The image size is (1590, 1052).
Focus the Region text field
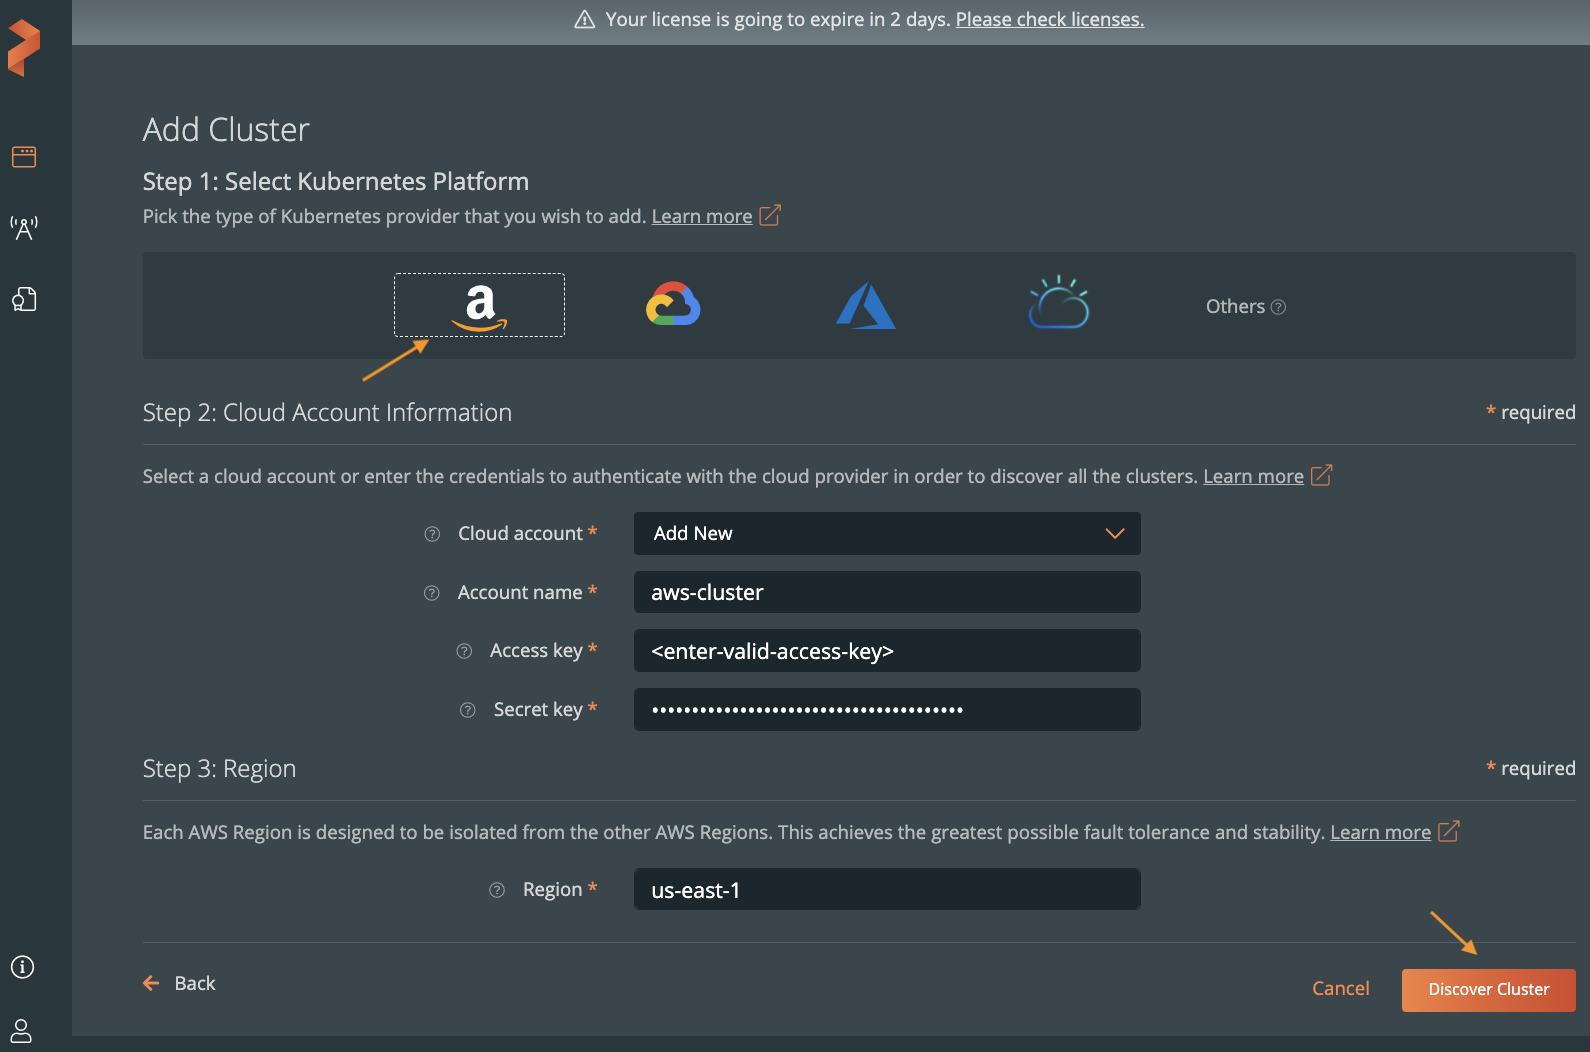(x=887, y=890)
